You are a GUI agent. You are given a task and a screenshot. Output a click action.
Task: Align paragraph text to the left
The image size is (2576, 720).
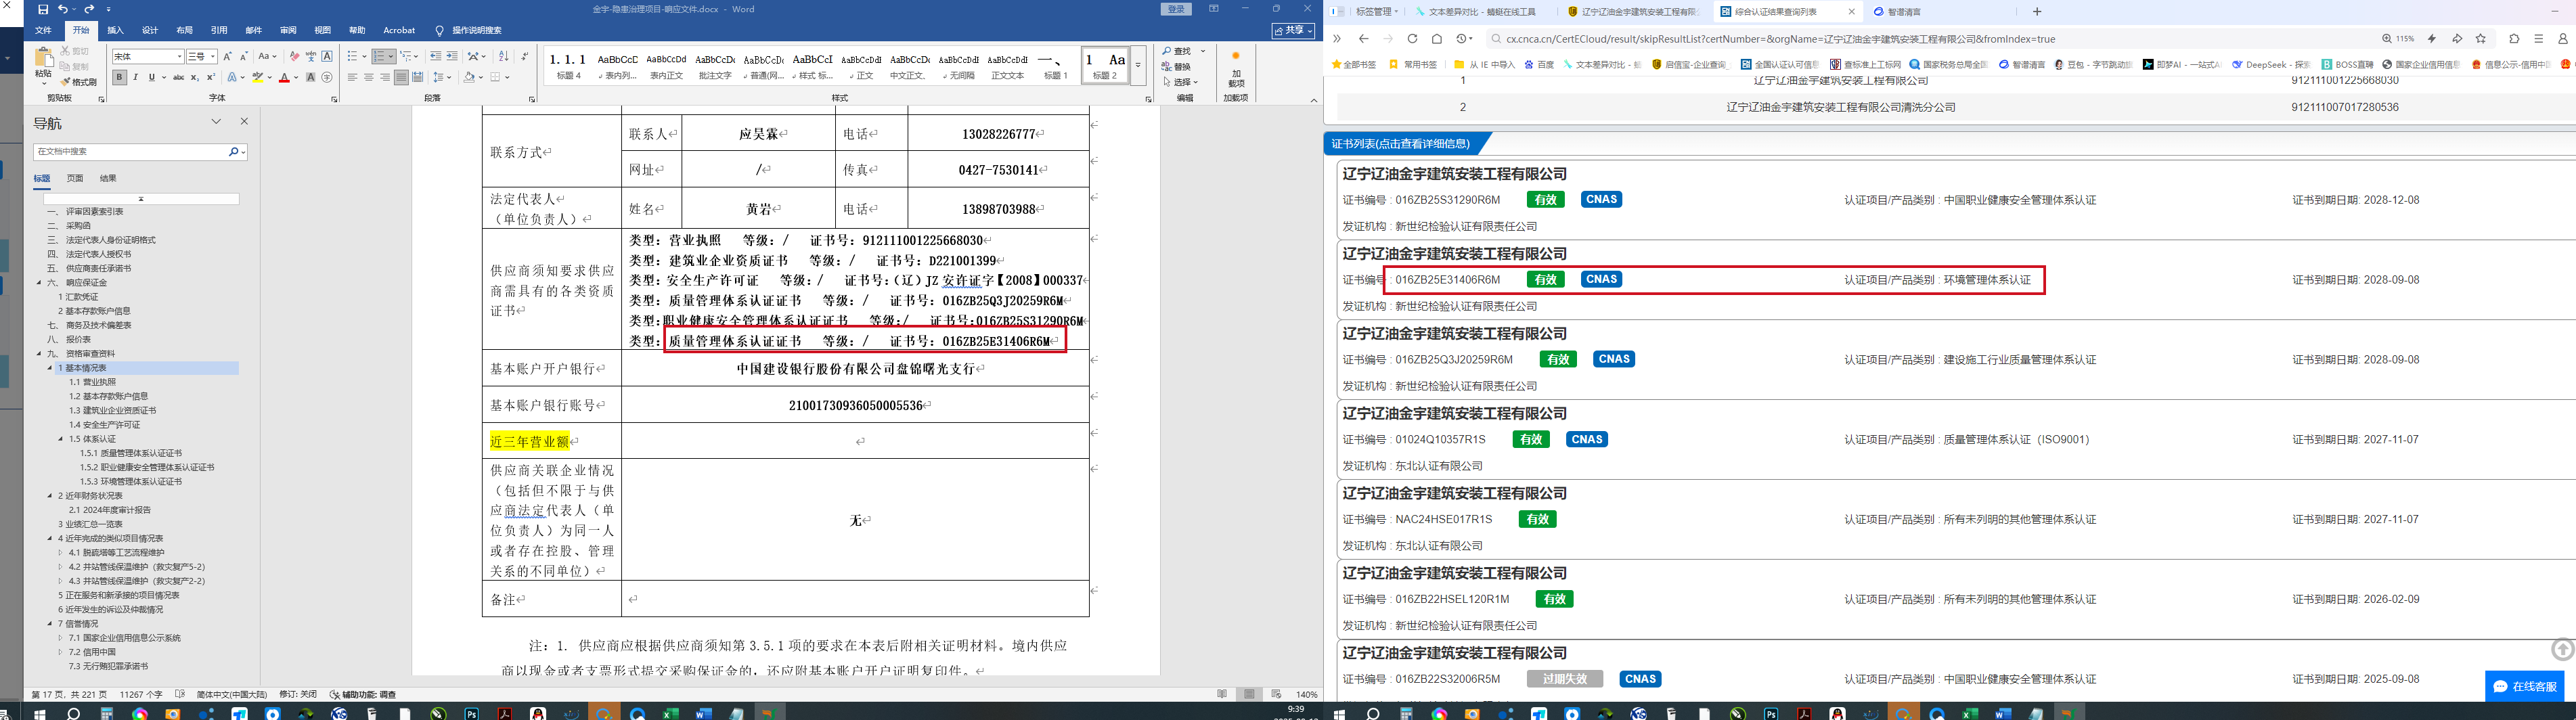(x=353, y=77)
